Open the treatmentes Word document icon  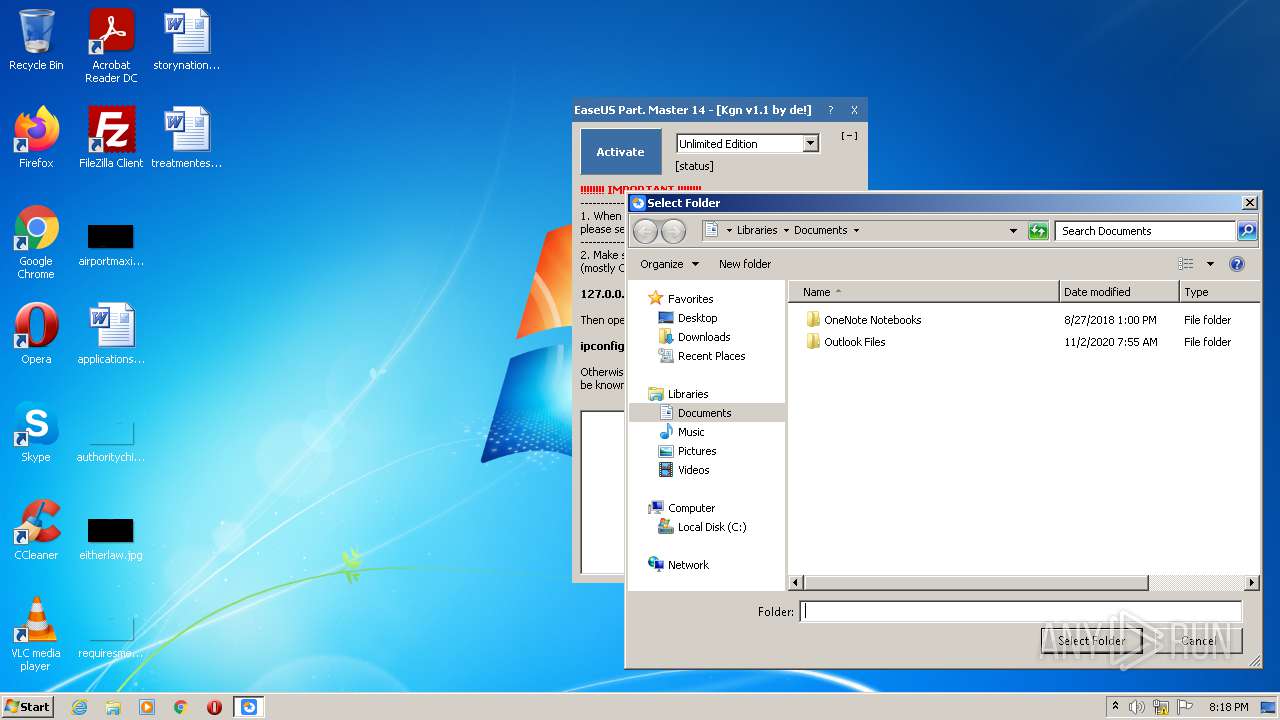186,138
